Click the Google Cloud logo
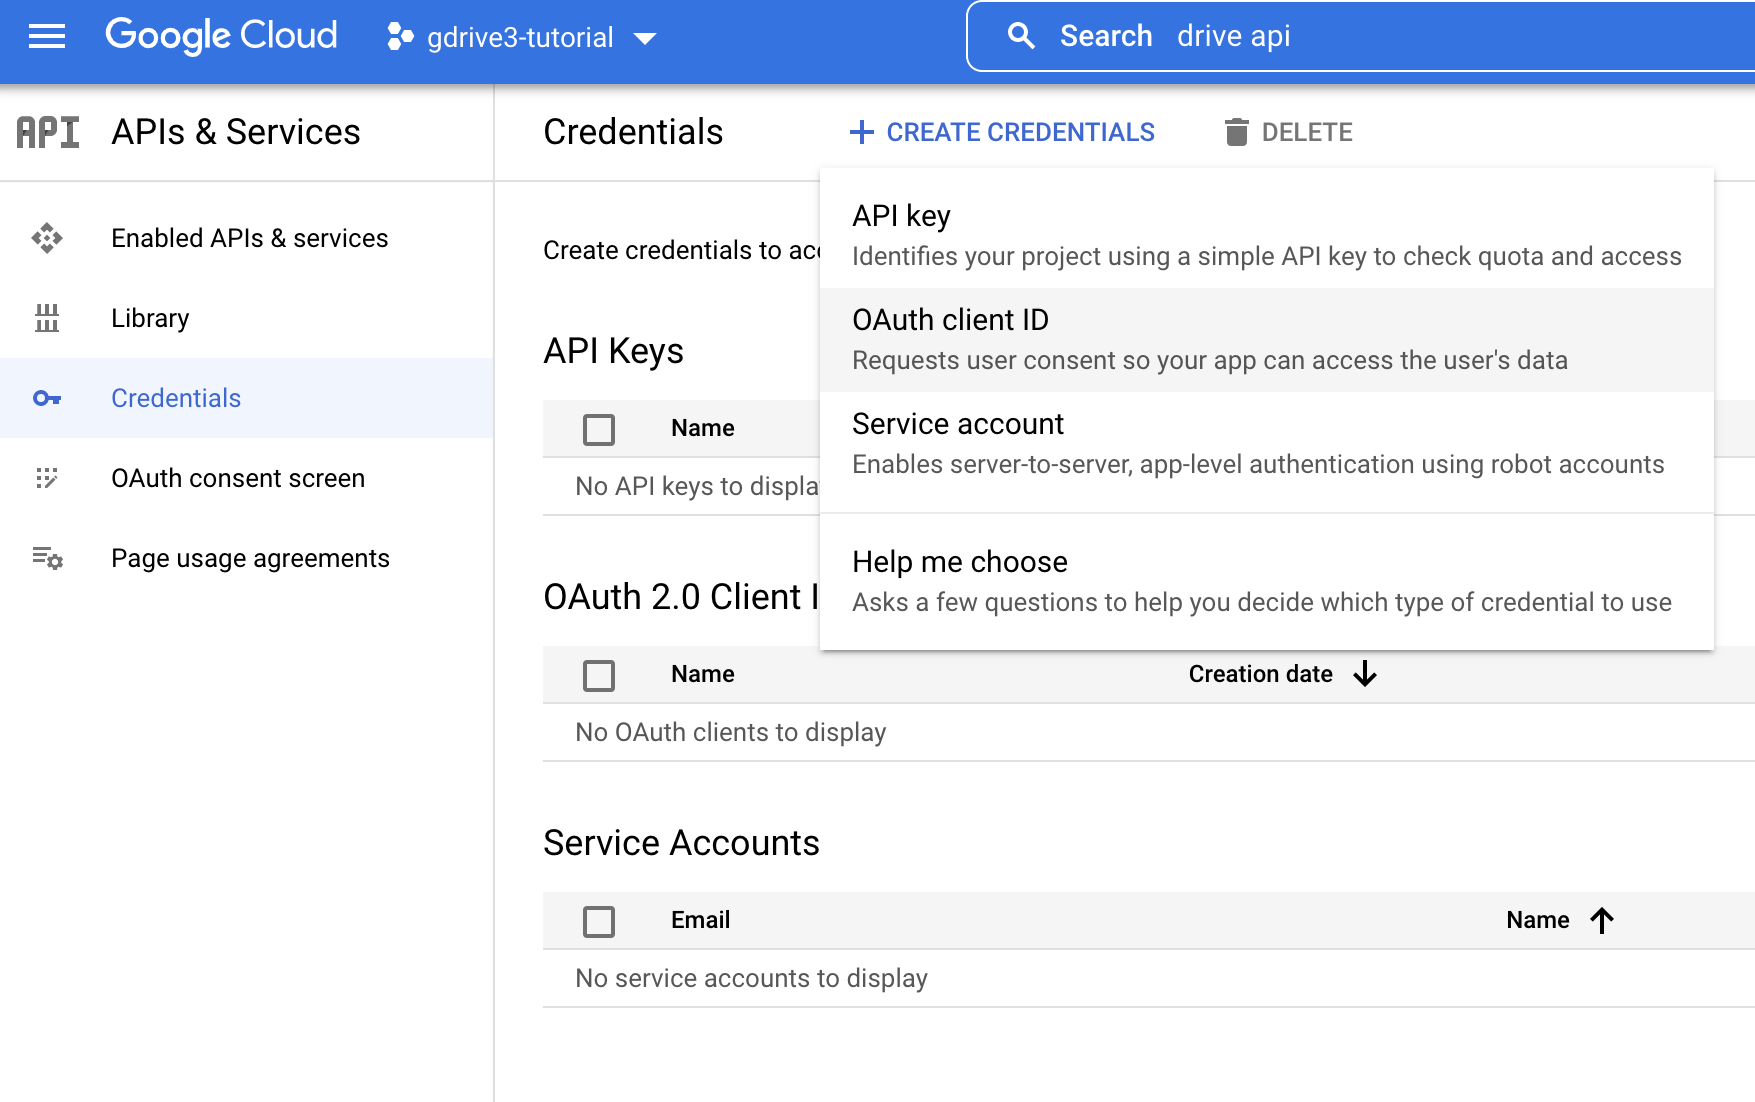This screenshot has height=1102, width=1755. coord(221,36)
